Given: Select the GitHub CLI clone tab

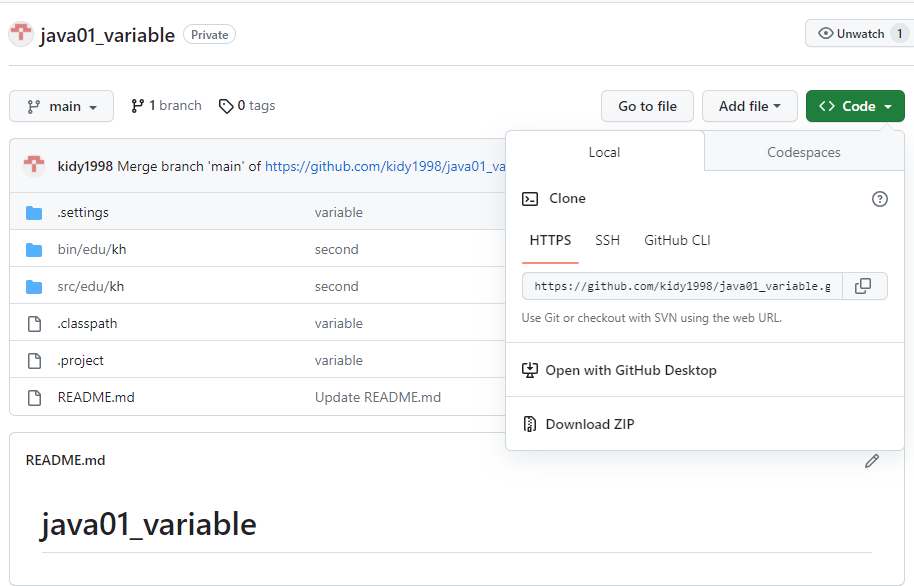Looking at the screenshot, I should tap(677, 240).
